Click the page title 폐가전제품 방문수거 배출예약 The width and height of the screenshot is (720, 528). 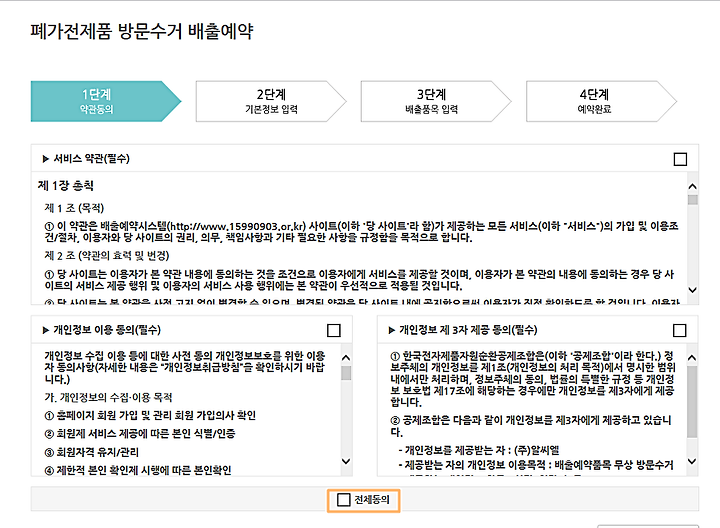[x=142, y=32]
